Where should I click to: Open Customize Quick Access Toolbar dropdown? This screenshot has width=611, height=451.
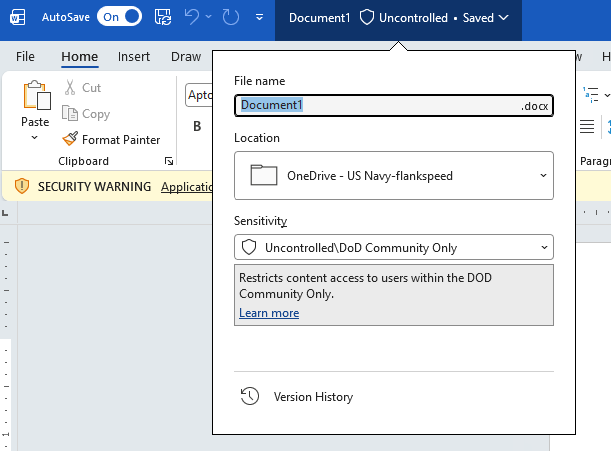tap(259, 17)
